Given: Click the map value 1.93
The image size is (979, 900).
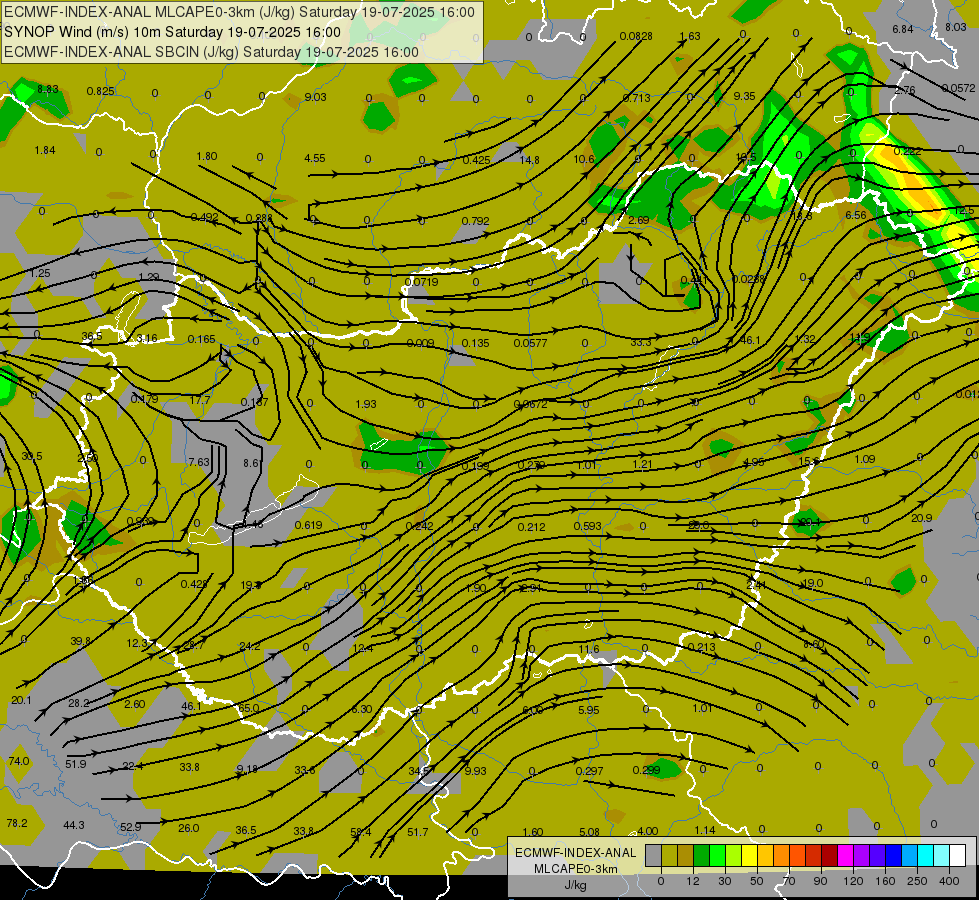Looking at the screenshot, I should tap(366, 404).
